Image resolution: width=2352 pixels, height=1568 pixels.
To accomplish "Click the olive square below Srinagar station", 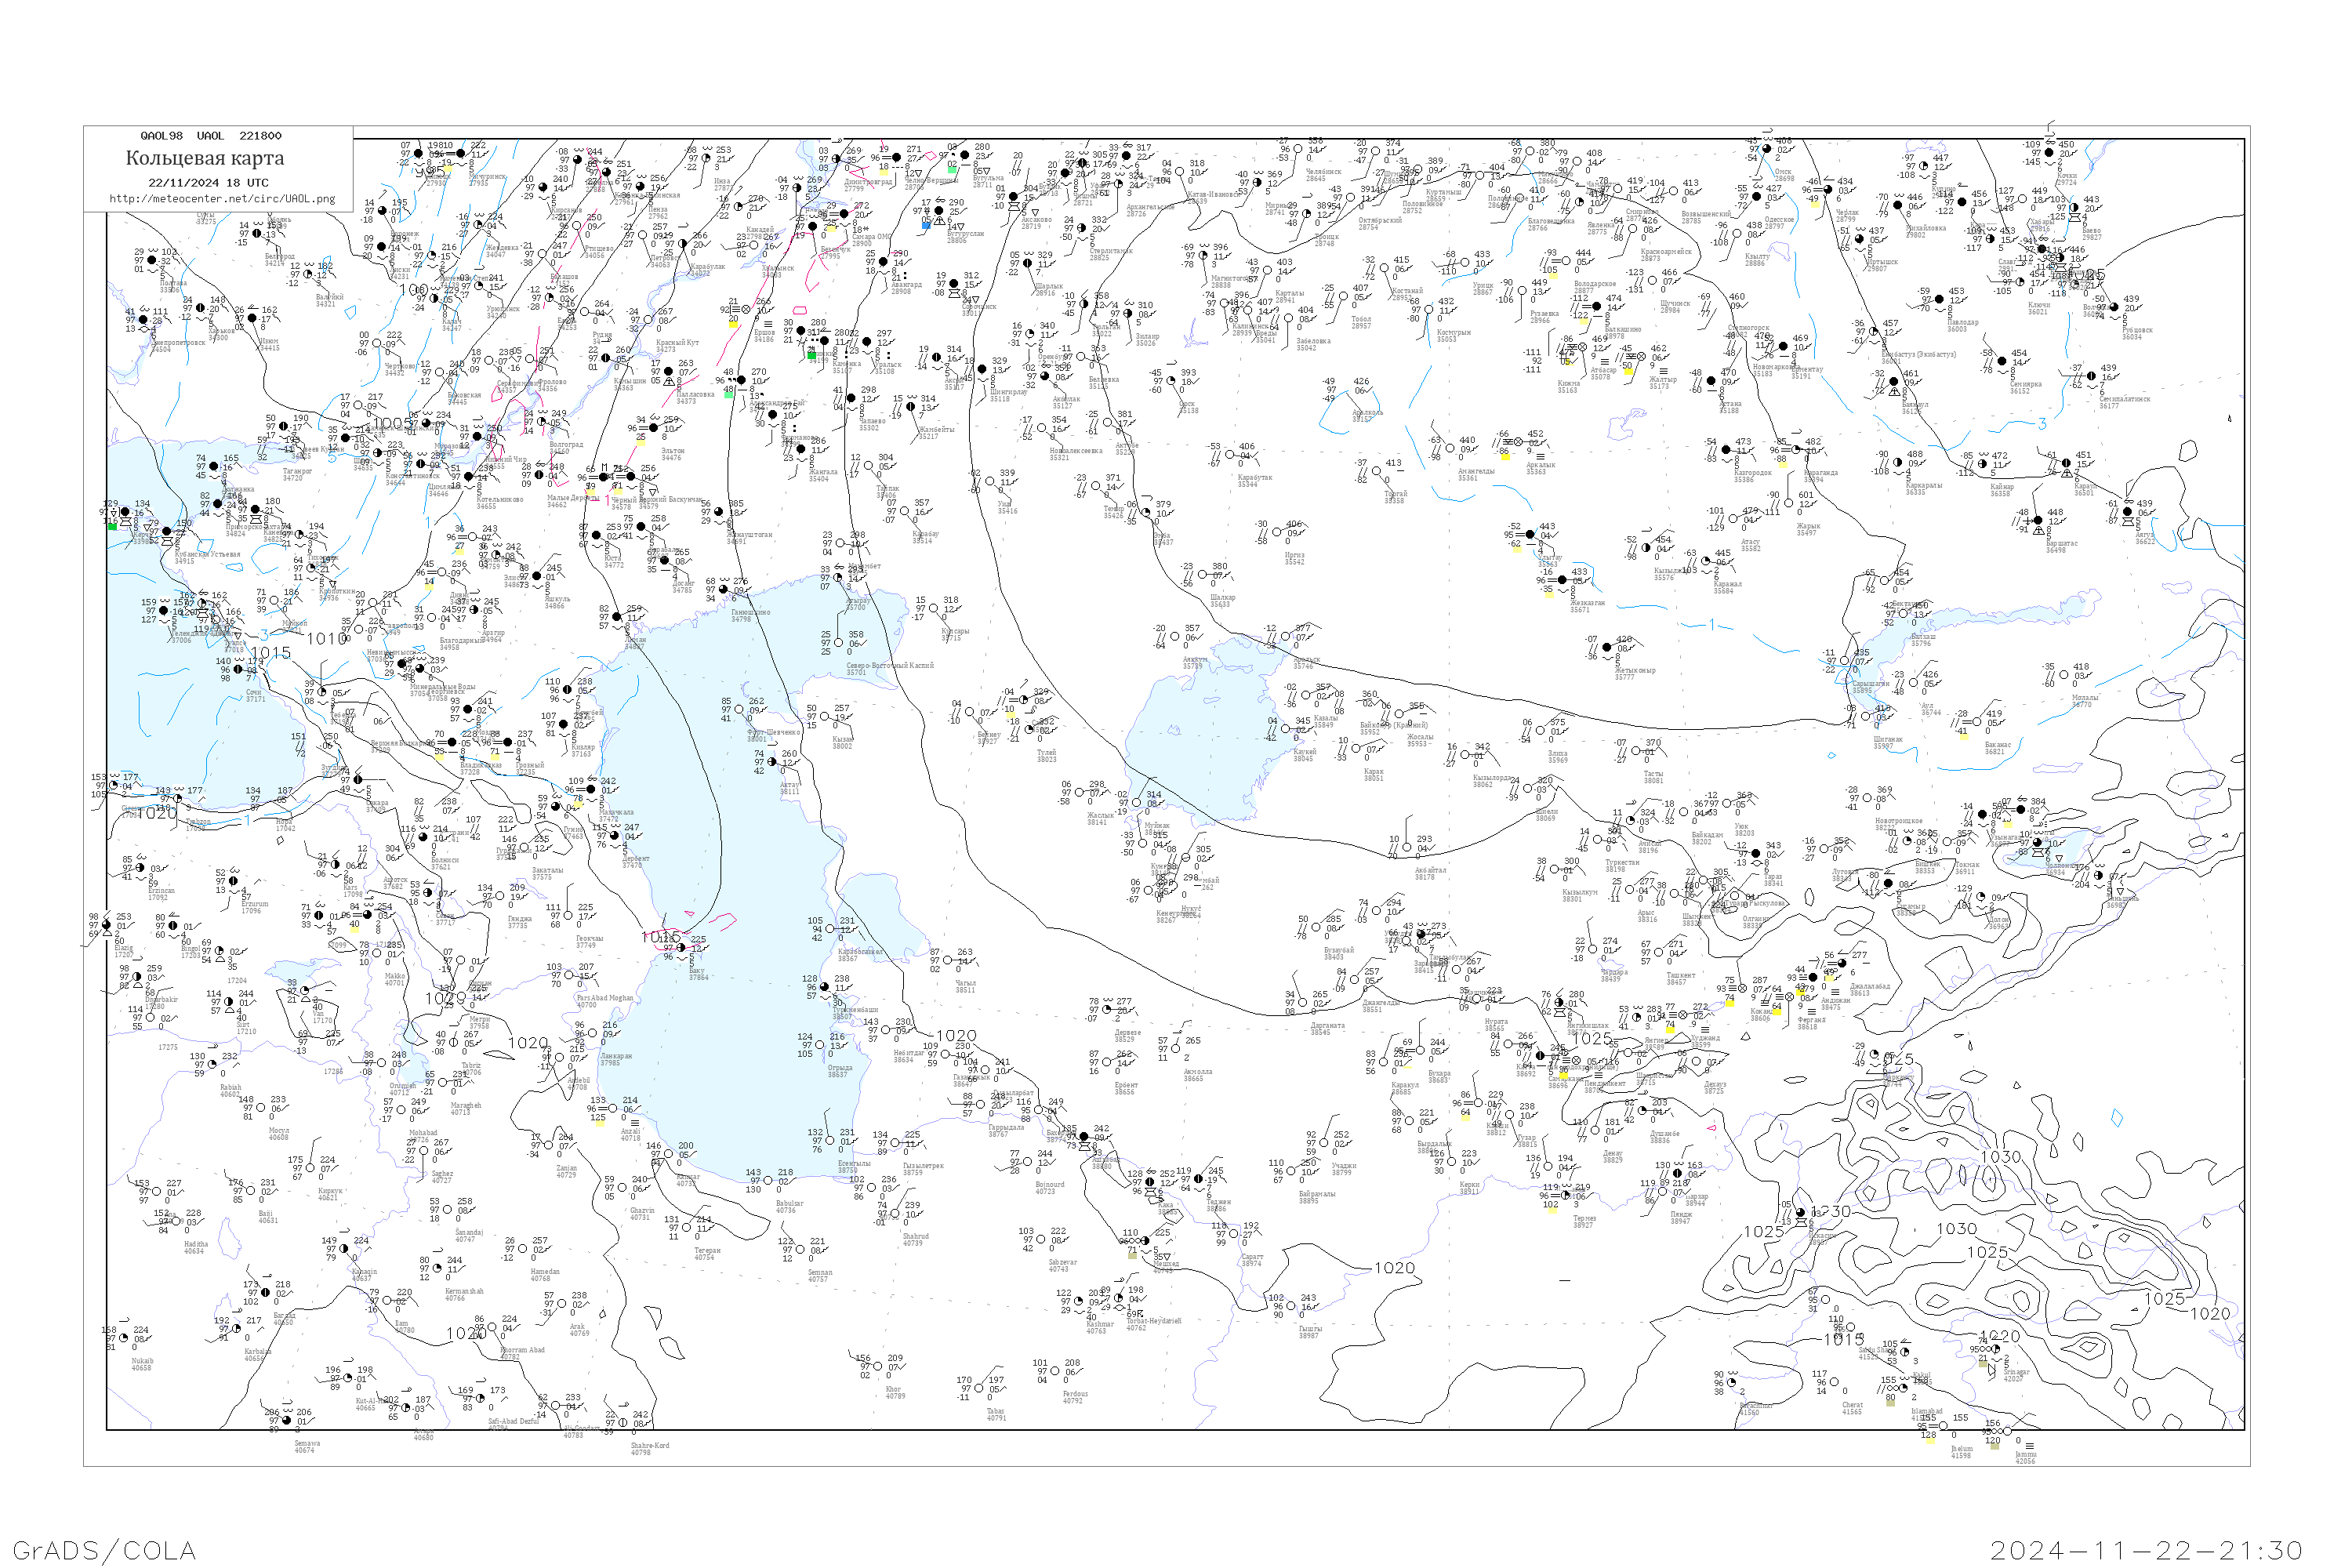I will pyautogui.click(x=1983, y=1364).
